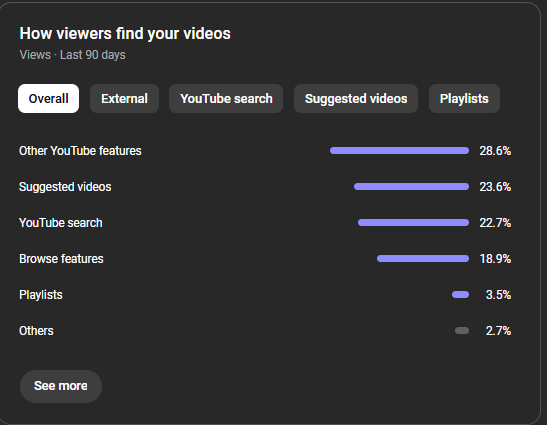Viewport: 547px width, 425px height.
Task: Switch to the Suggested videos tab
Action: tap(356, 98)
